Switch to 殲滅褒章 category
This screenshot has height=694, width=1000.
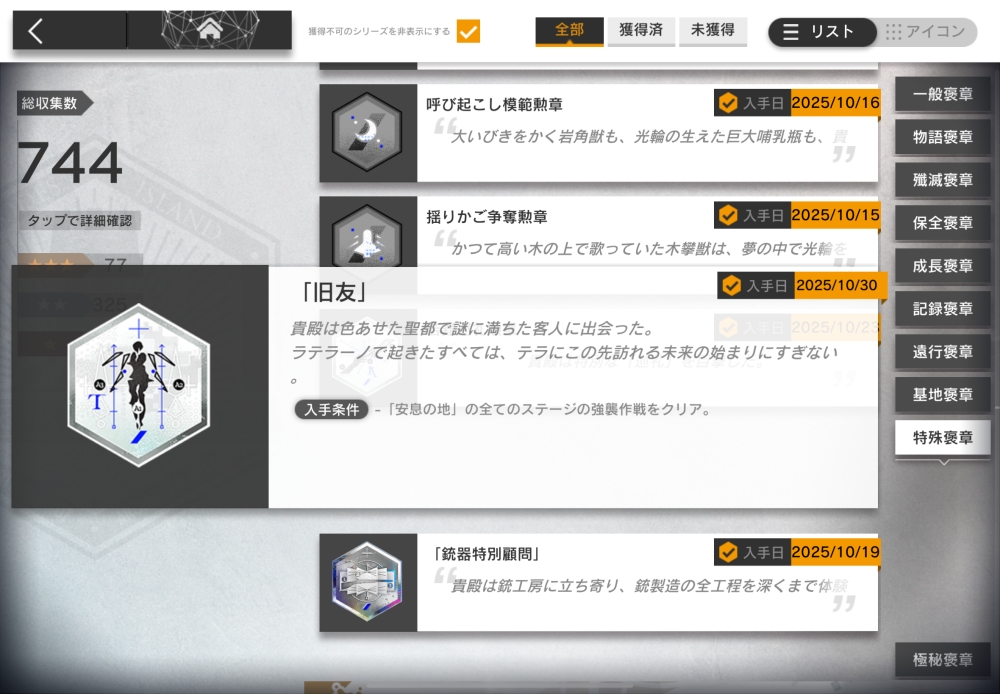tap(943, 180)
